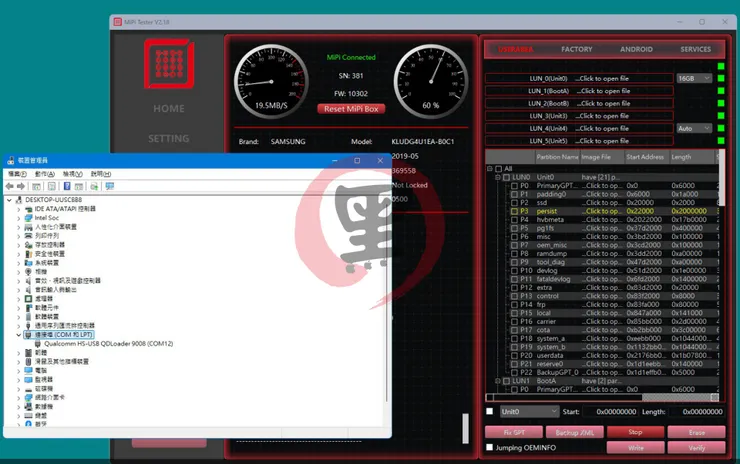Click Qualcomm HS-USB QDLoader port icon
Screen dimensions: 740x464
38,344
